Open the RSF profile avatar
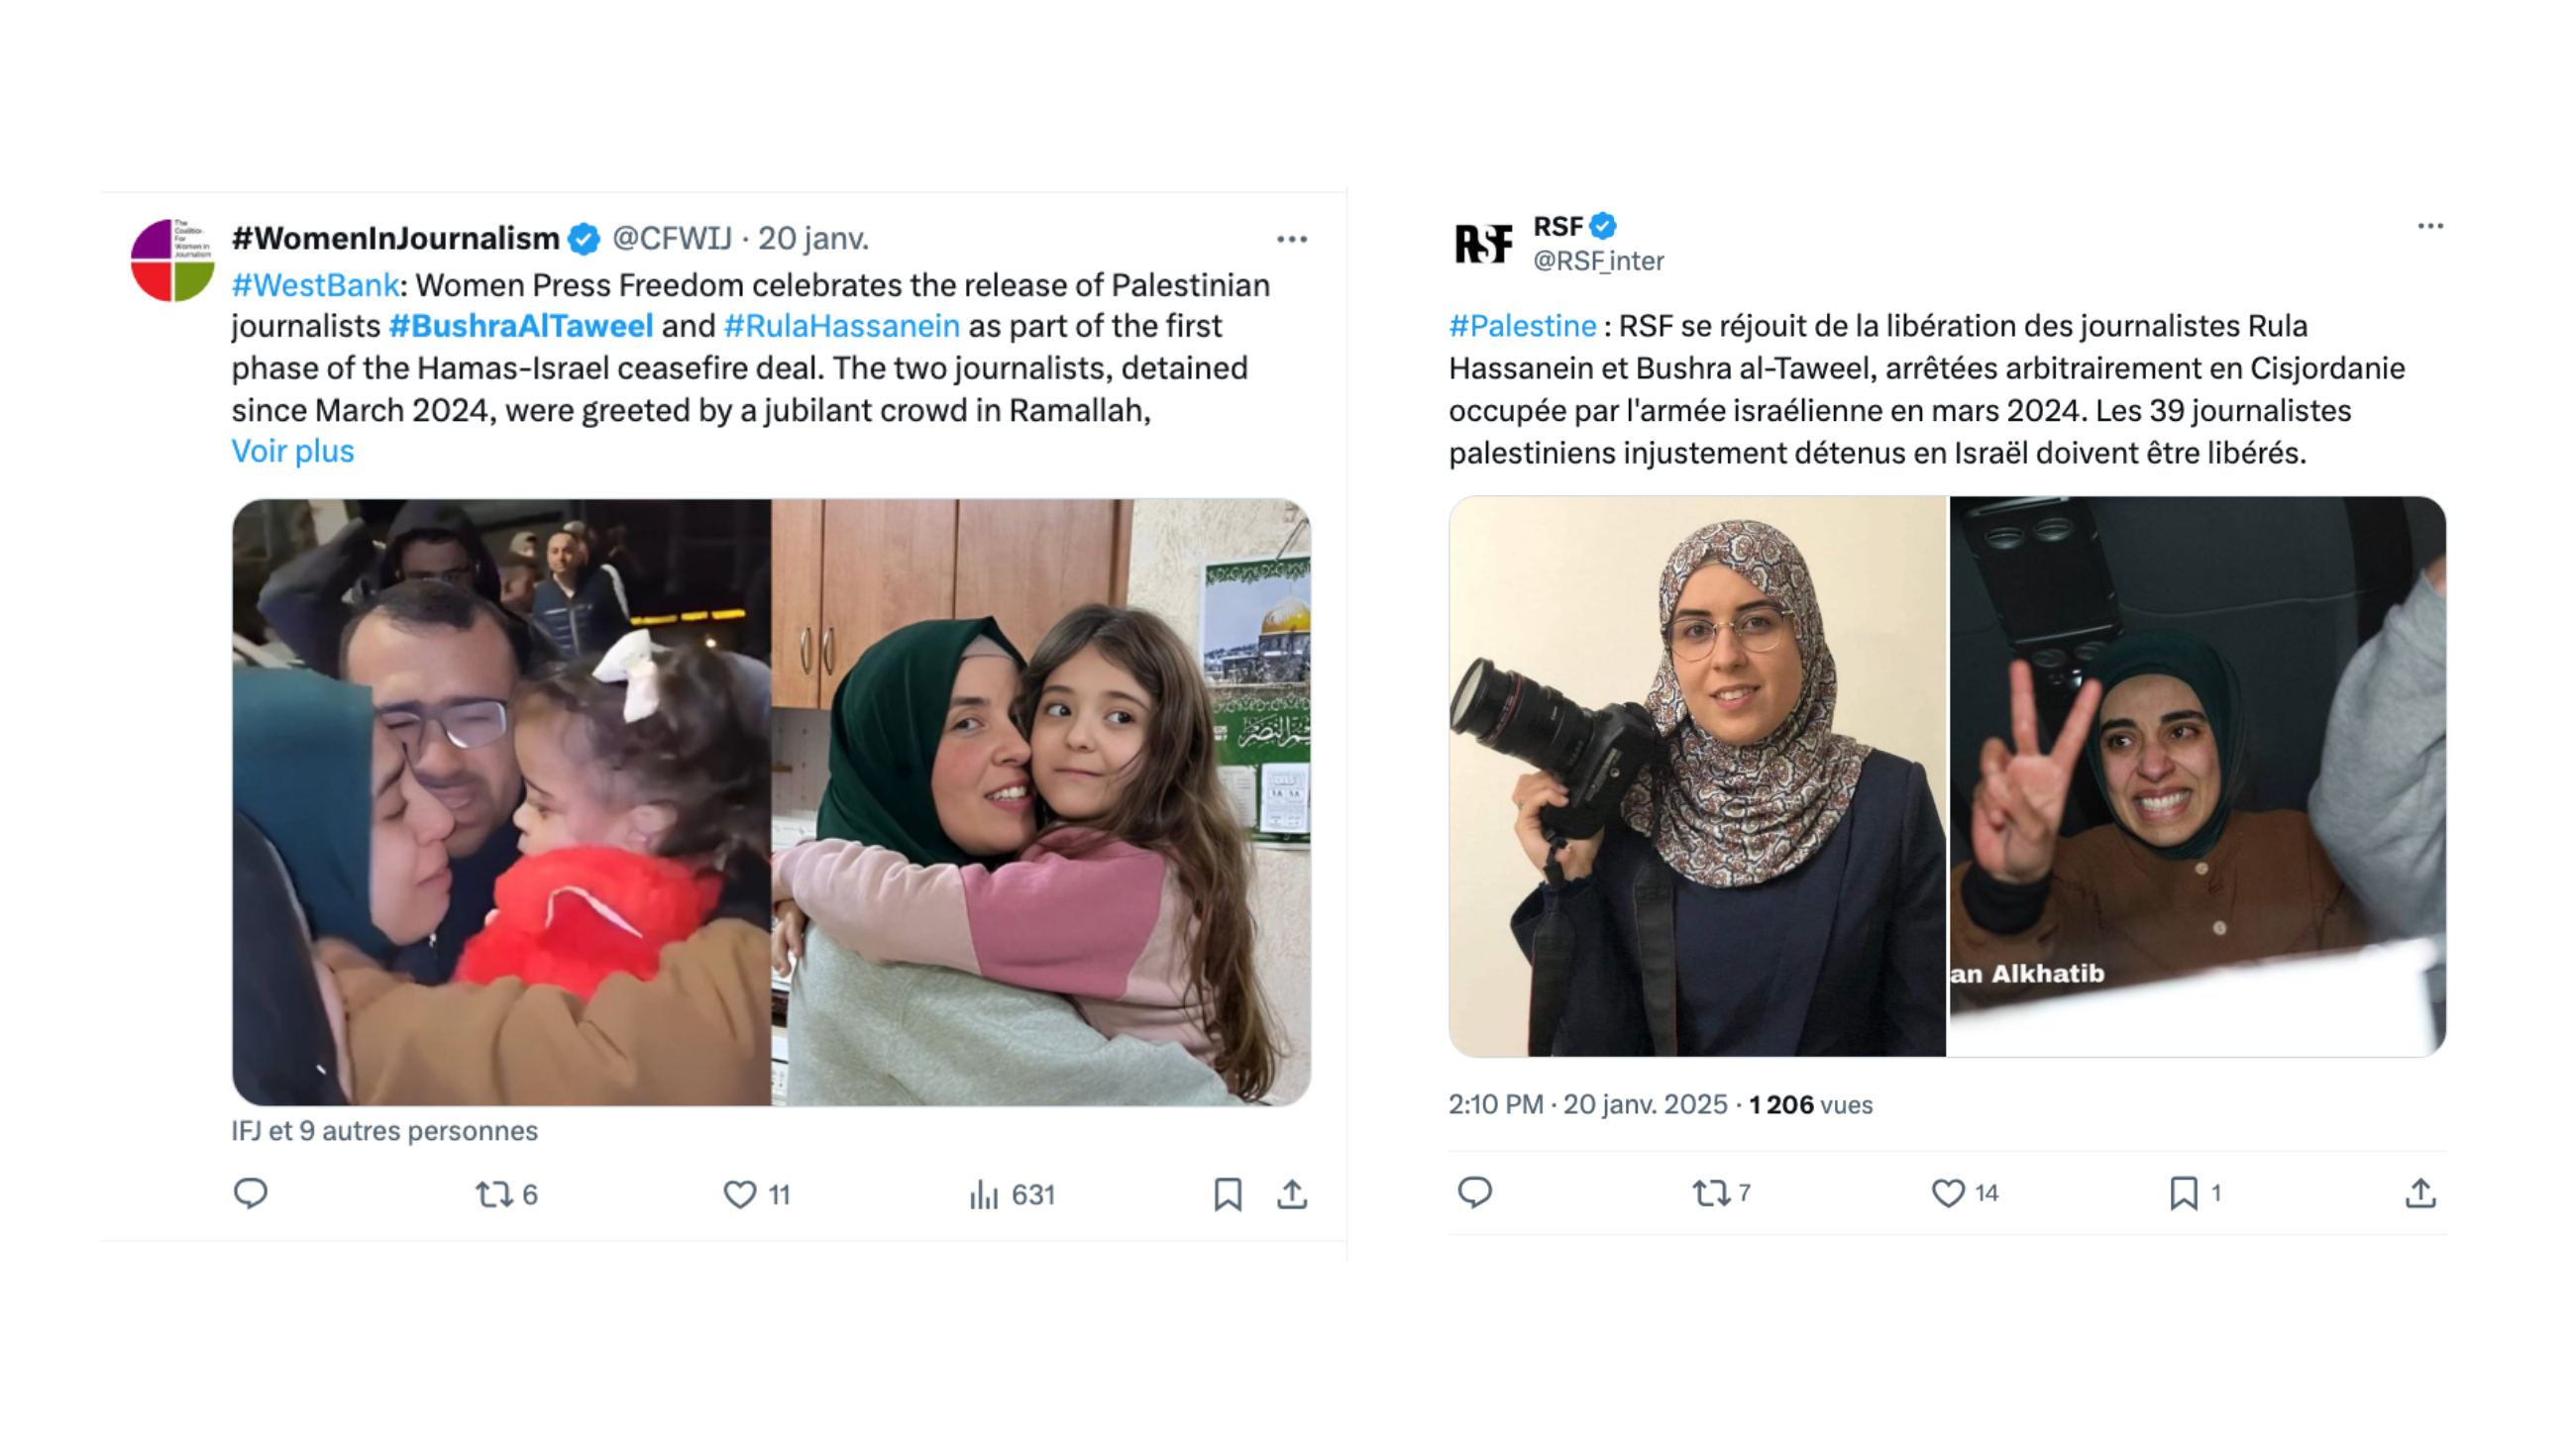The image size is (2576, 1449). pos(1482,243)
